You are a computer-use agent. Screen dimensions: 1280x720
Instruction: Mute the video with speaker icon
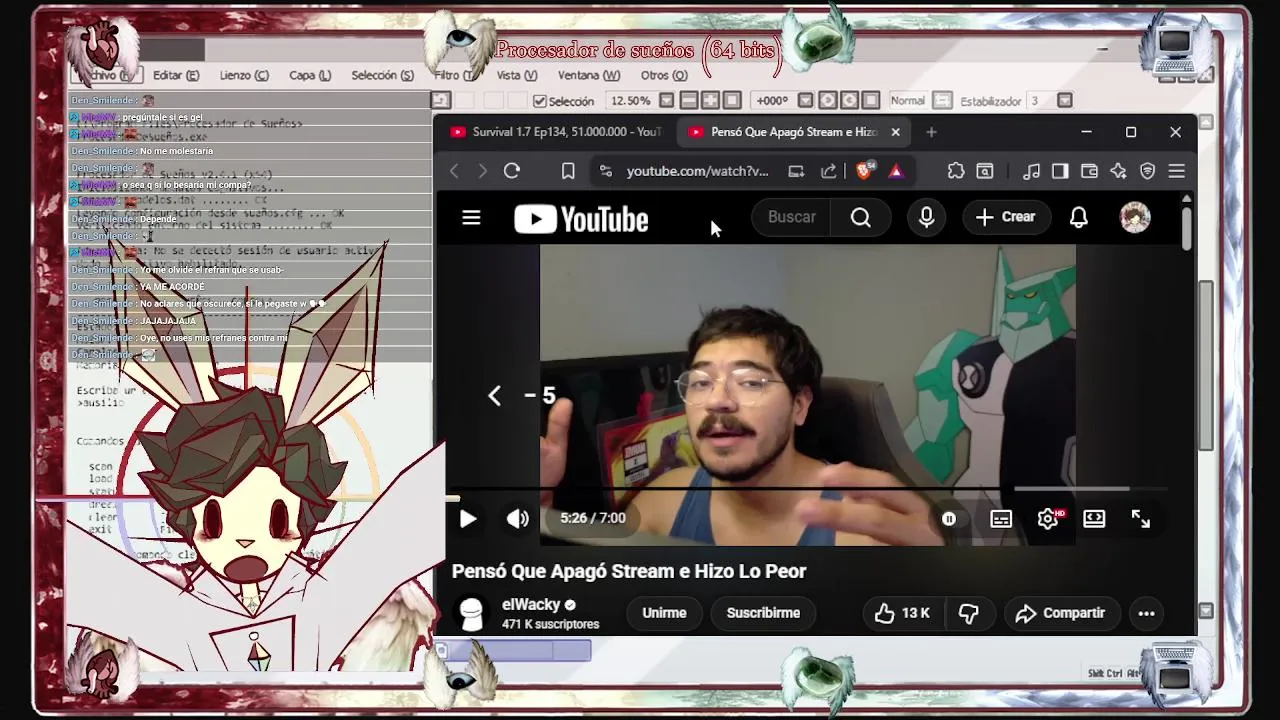coord(517,518)
